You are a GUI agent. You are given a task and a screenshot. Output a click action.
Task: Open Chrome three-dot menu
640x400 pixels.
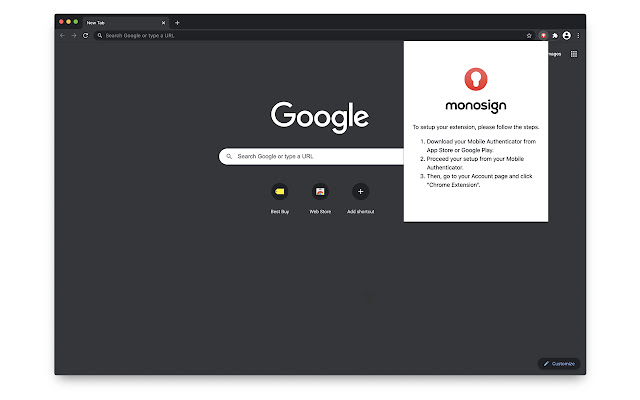pyautogui.click(x=578, y=36)
